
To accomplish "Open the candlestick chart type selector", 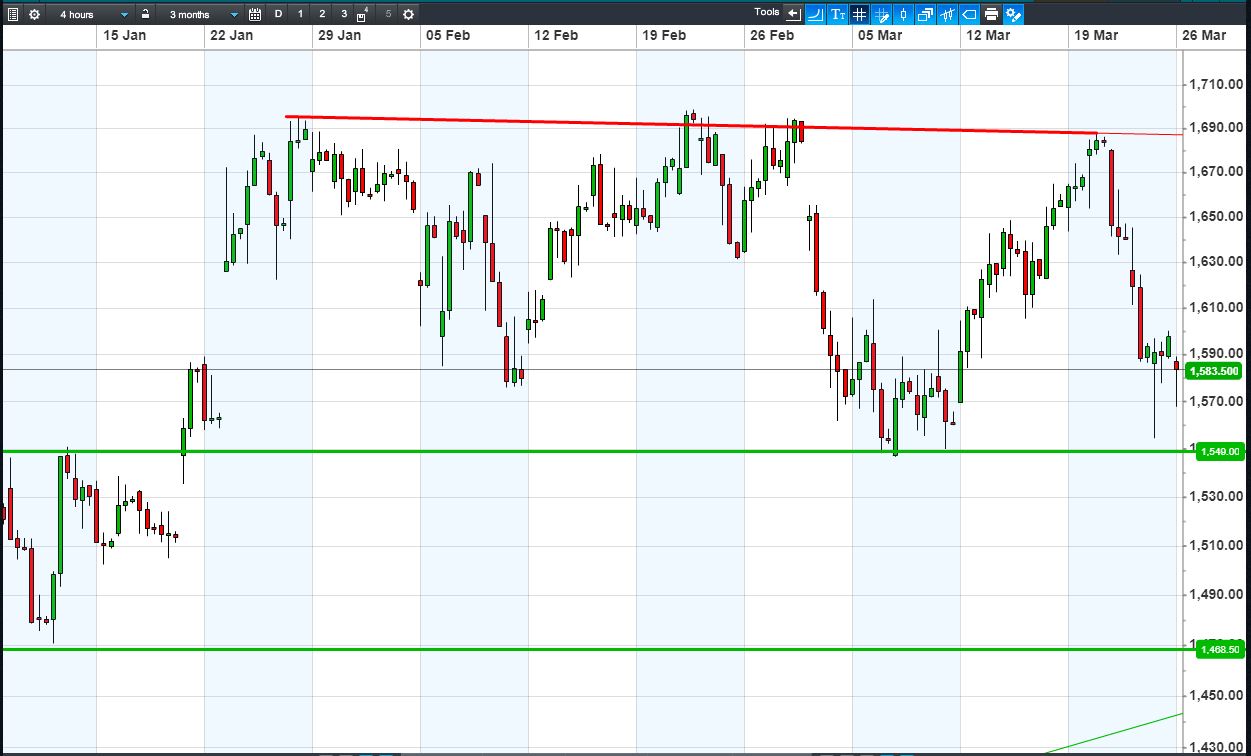I will point(904,14).
